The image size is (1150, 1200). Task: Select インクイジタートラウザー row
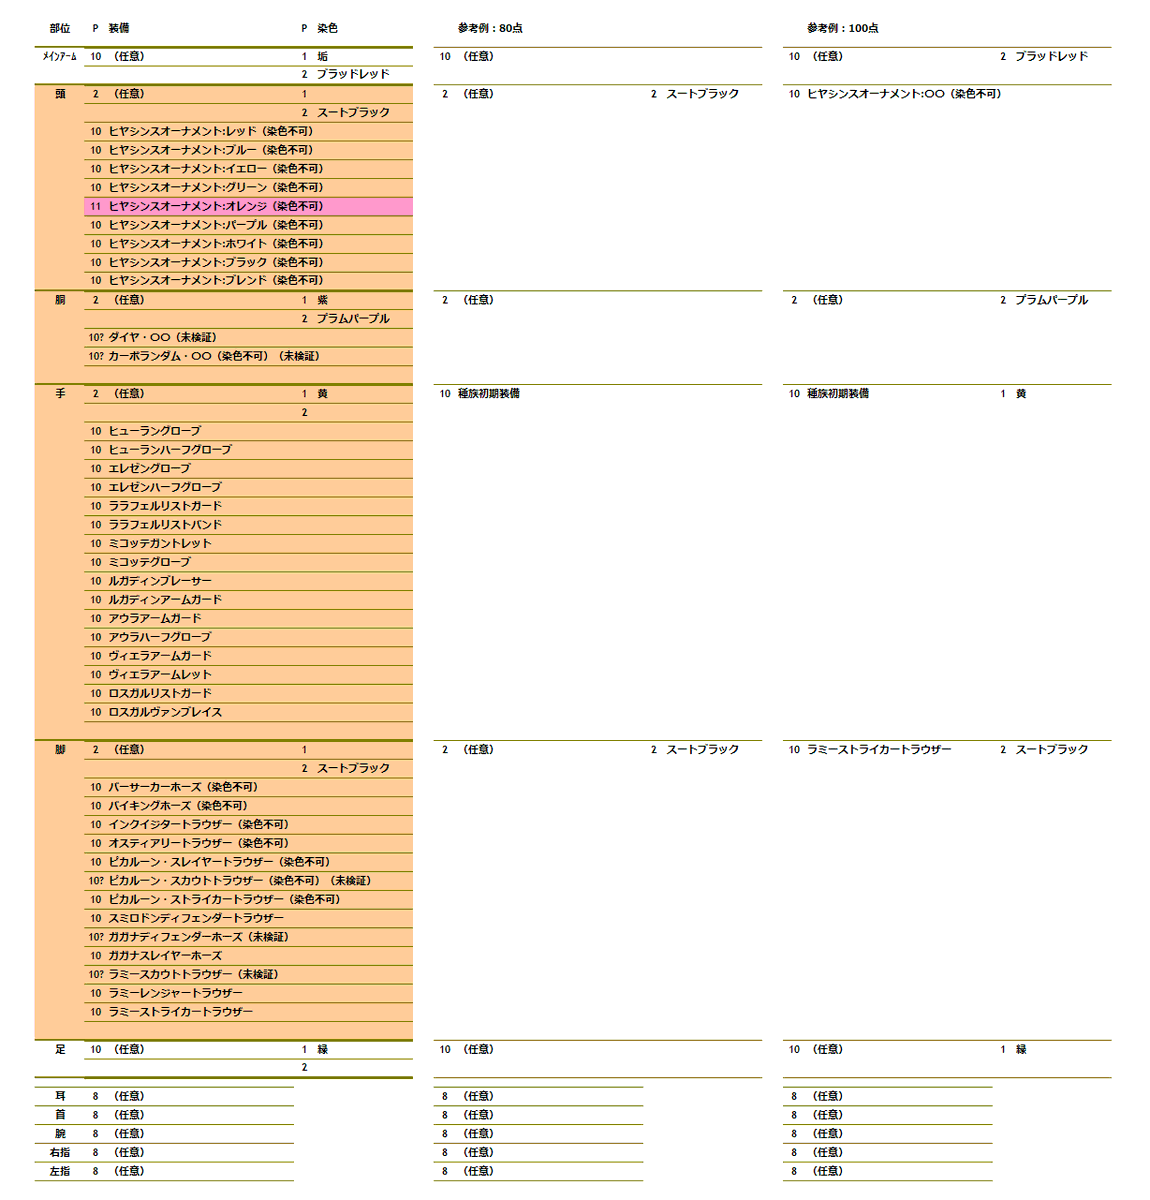point(248,825)
